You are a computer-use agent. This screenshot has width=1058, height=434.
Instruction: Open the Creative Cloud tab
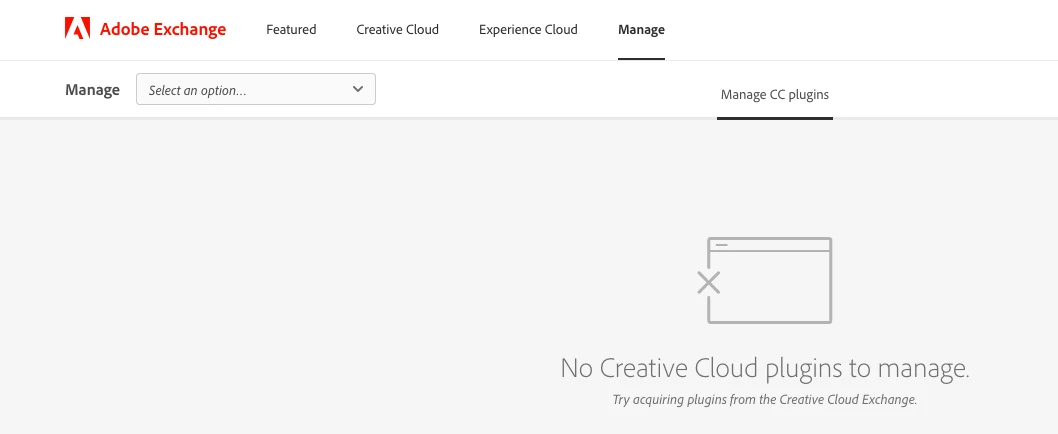coord(397,30)
